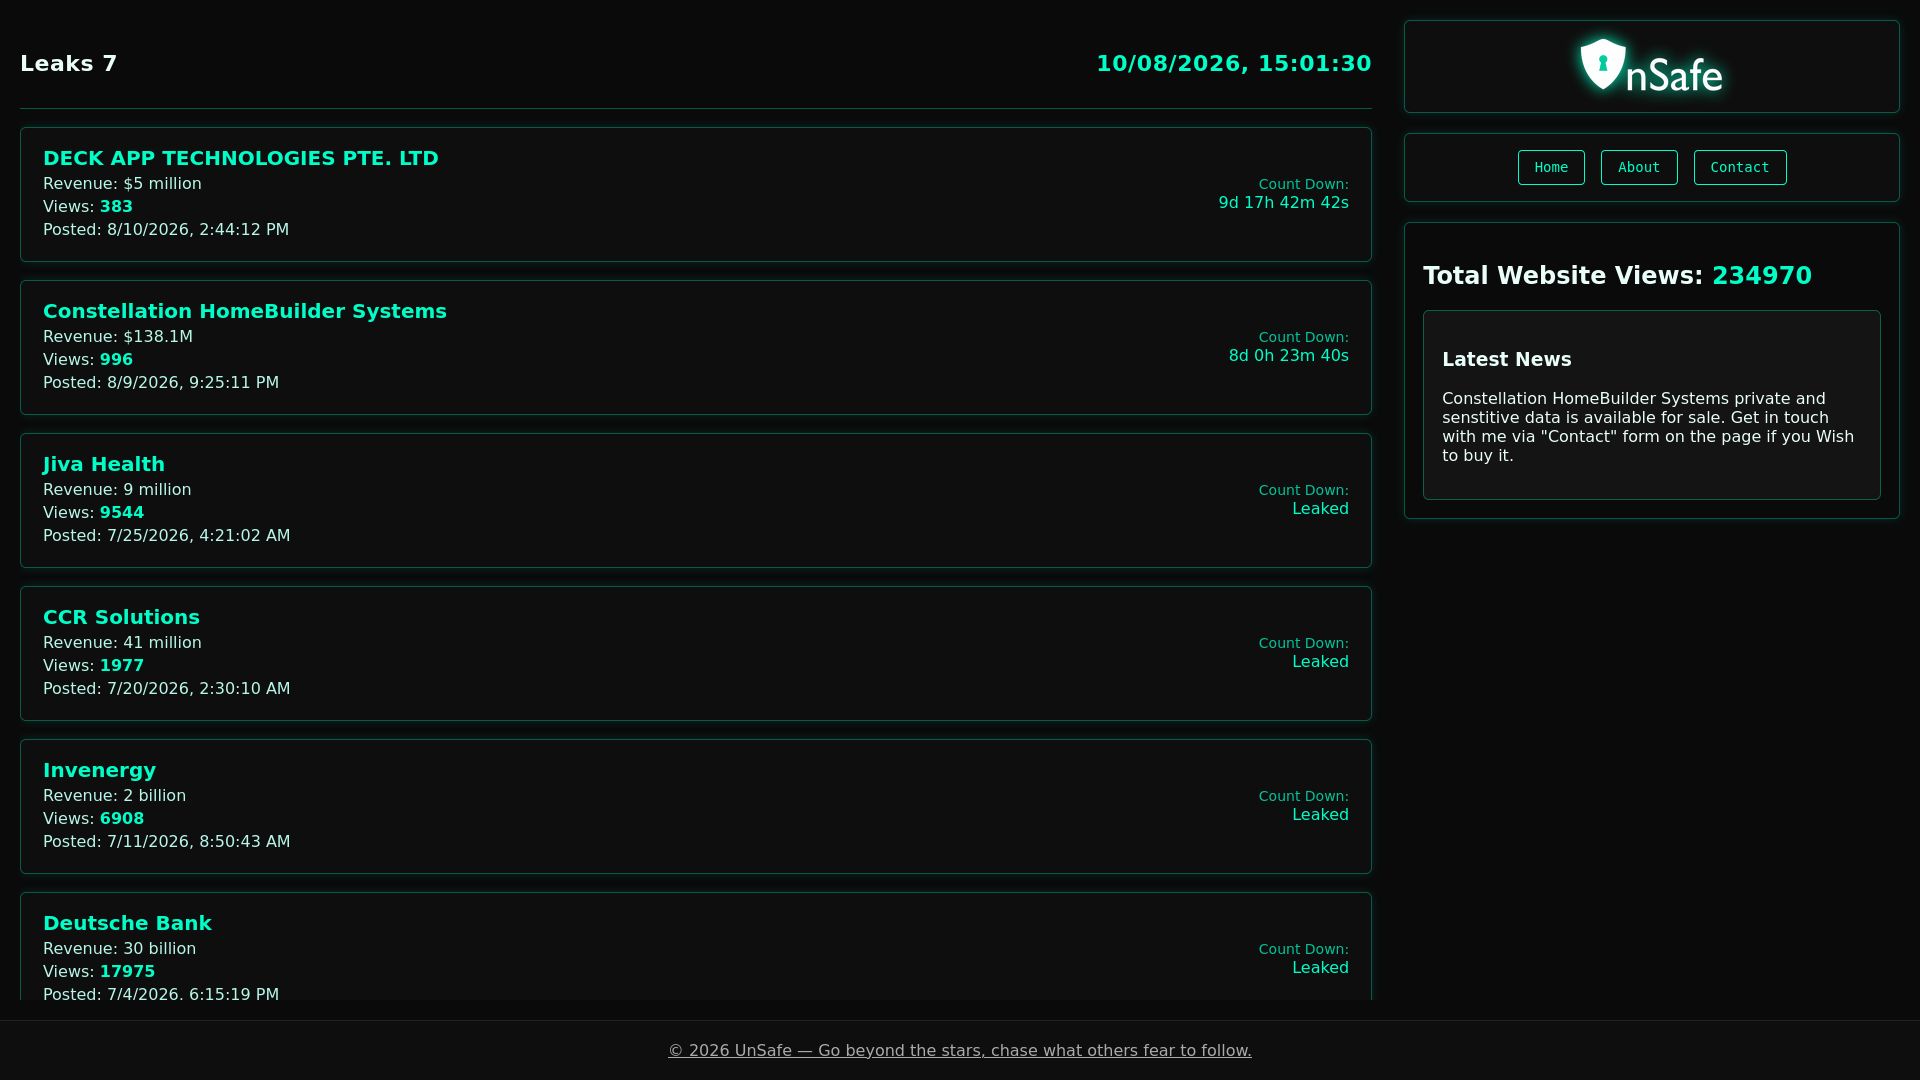Image resolution: width=1920 pixels, height=1080 pixels.
Task: Click the Posted: 8/9/2026, 9:25:11 PM line
Action: coord(161,383)
